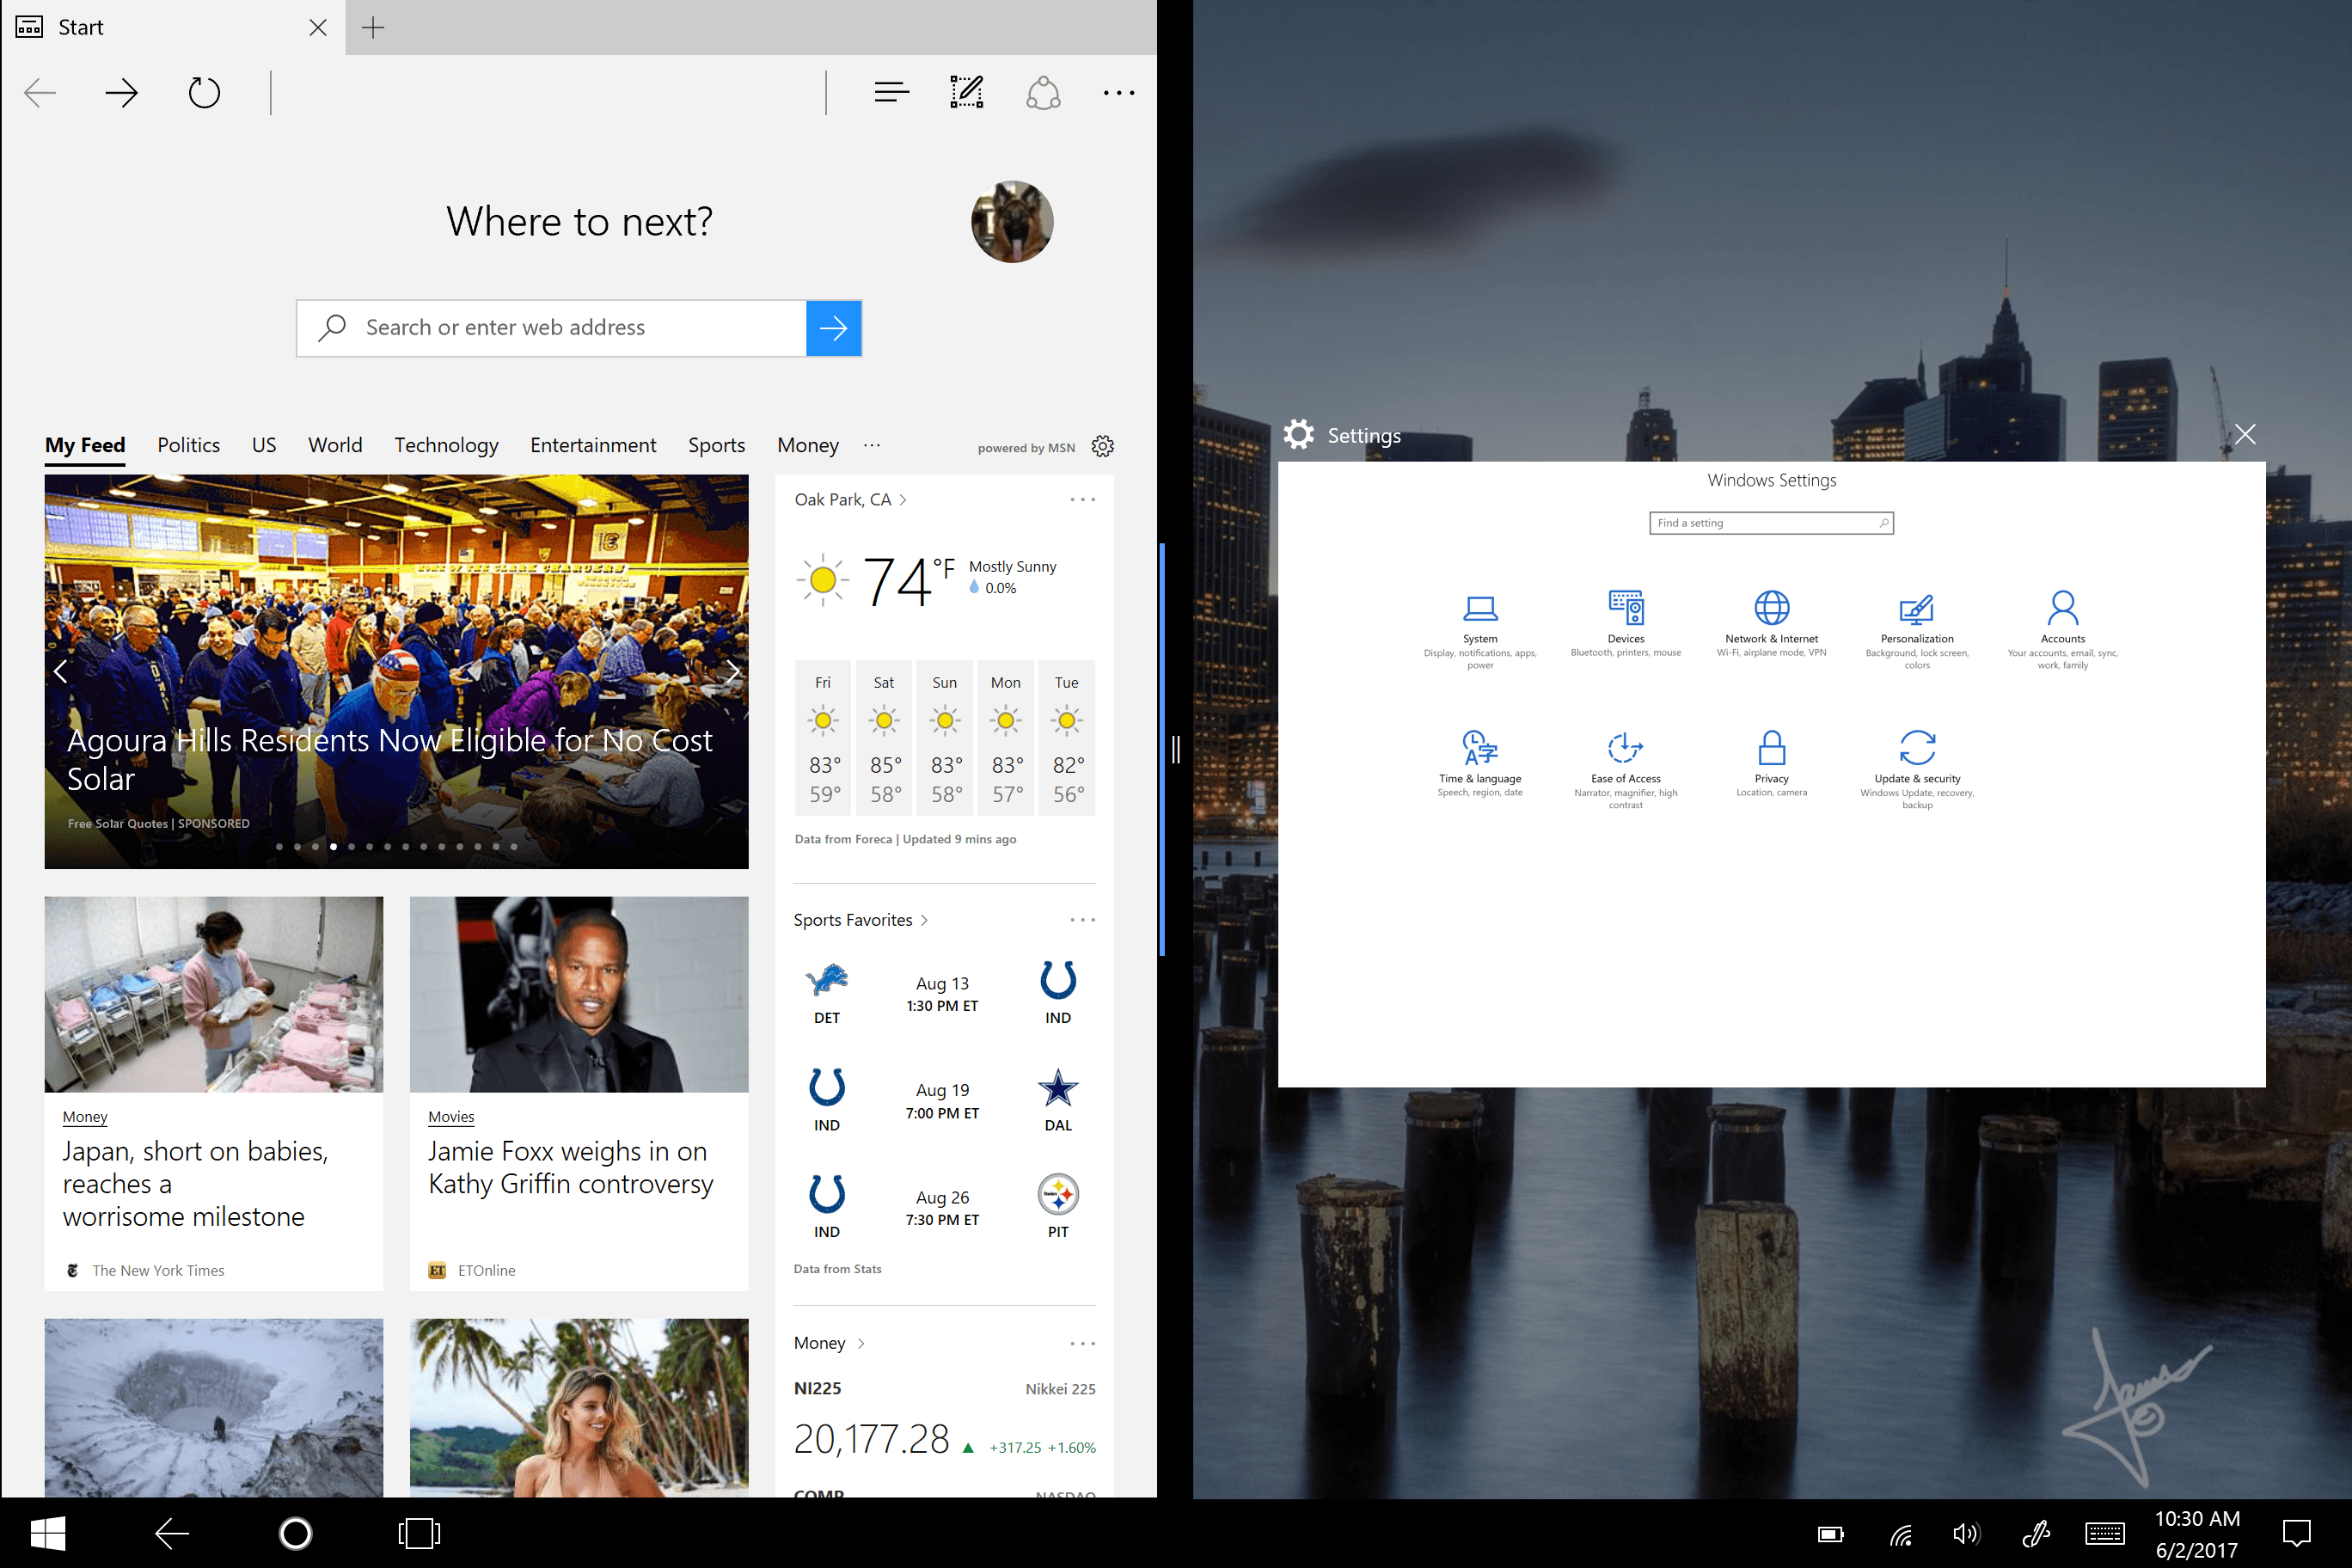This screenshot has height=1568, width=2352.
Task: Click the Edge forward arrow
Action: click(122, 93)
